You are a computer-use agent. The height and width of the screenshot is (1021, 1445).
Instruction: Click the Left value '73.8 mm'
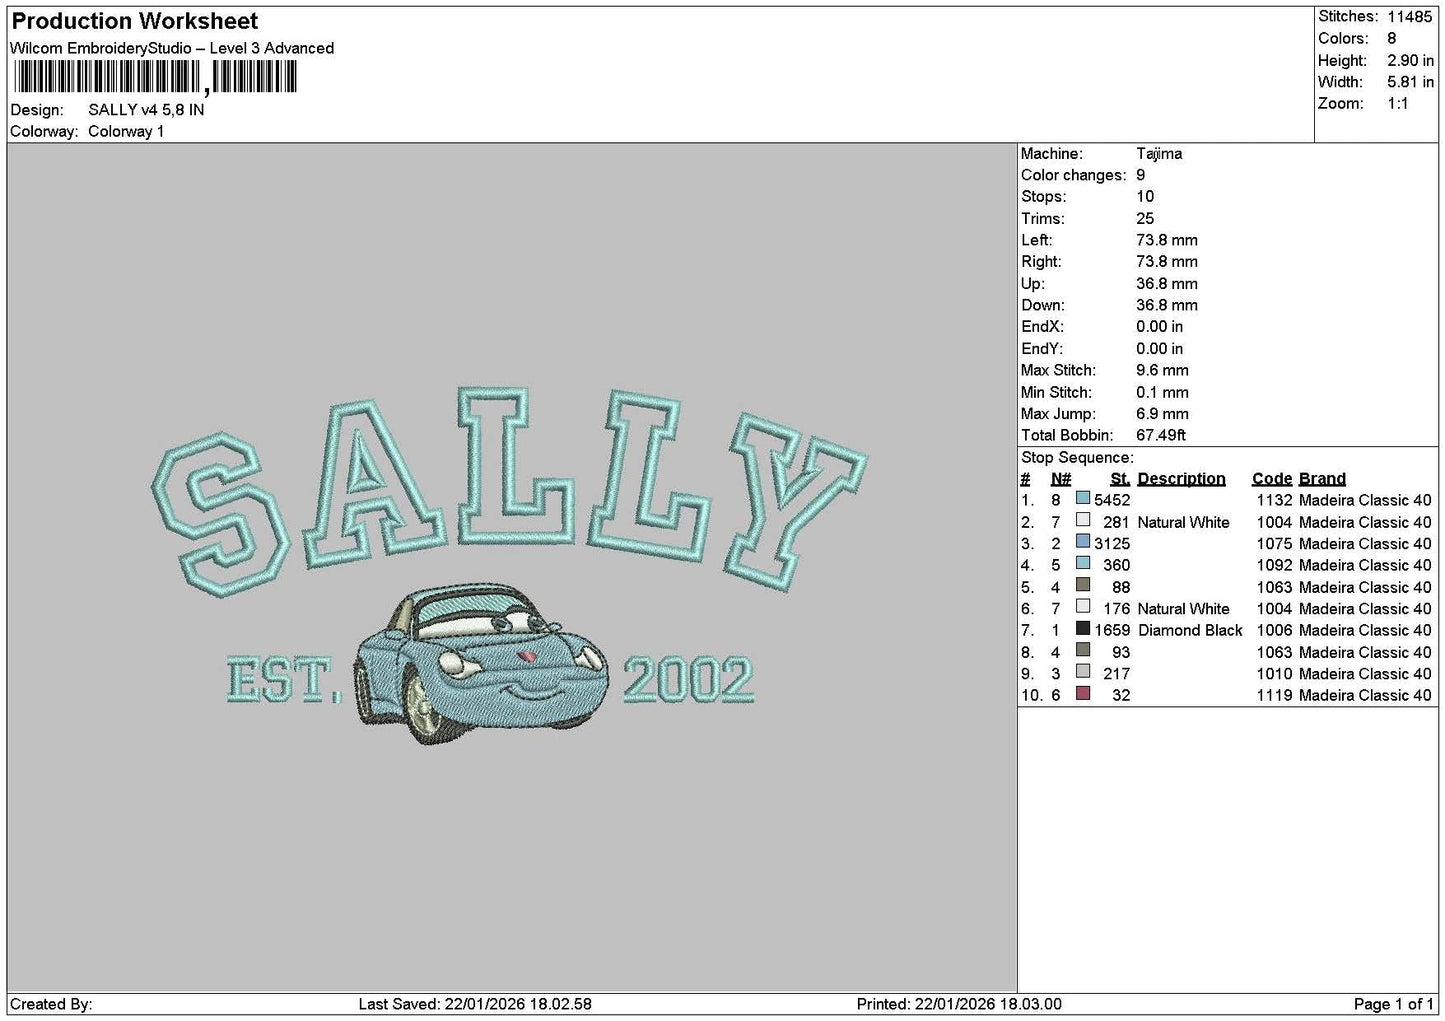point(1167,240)
